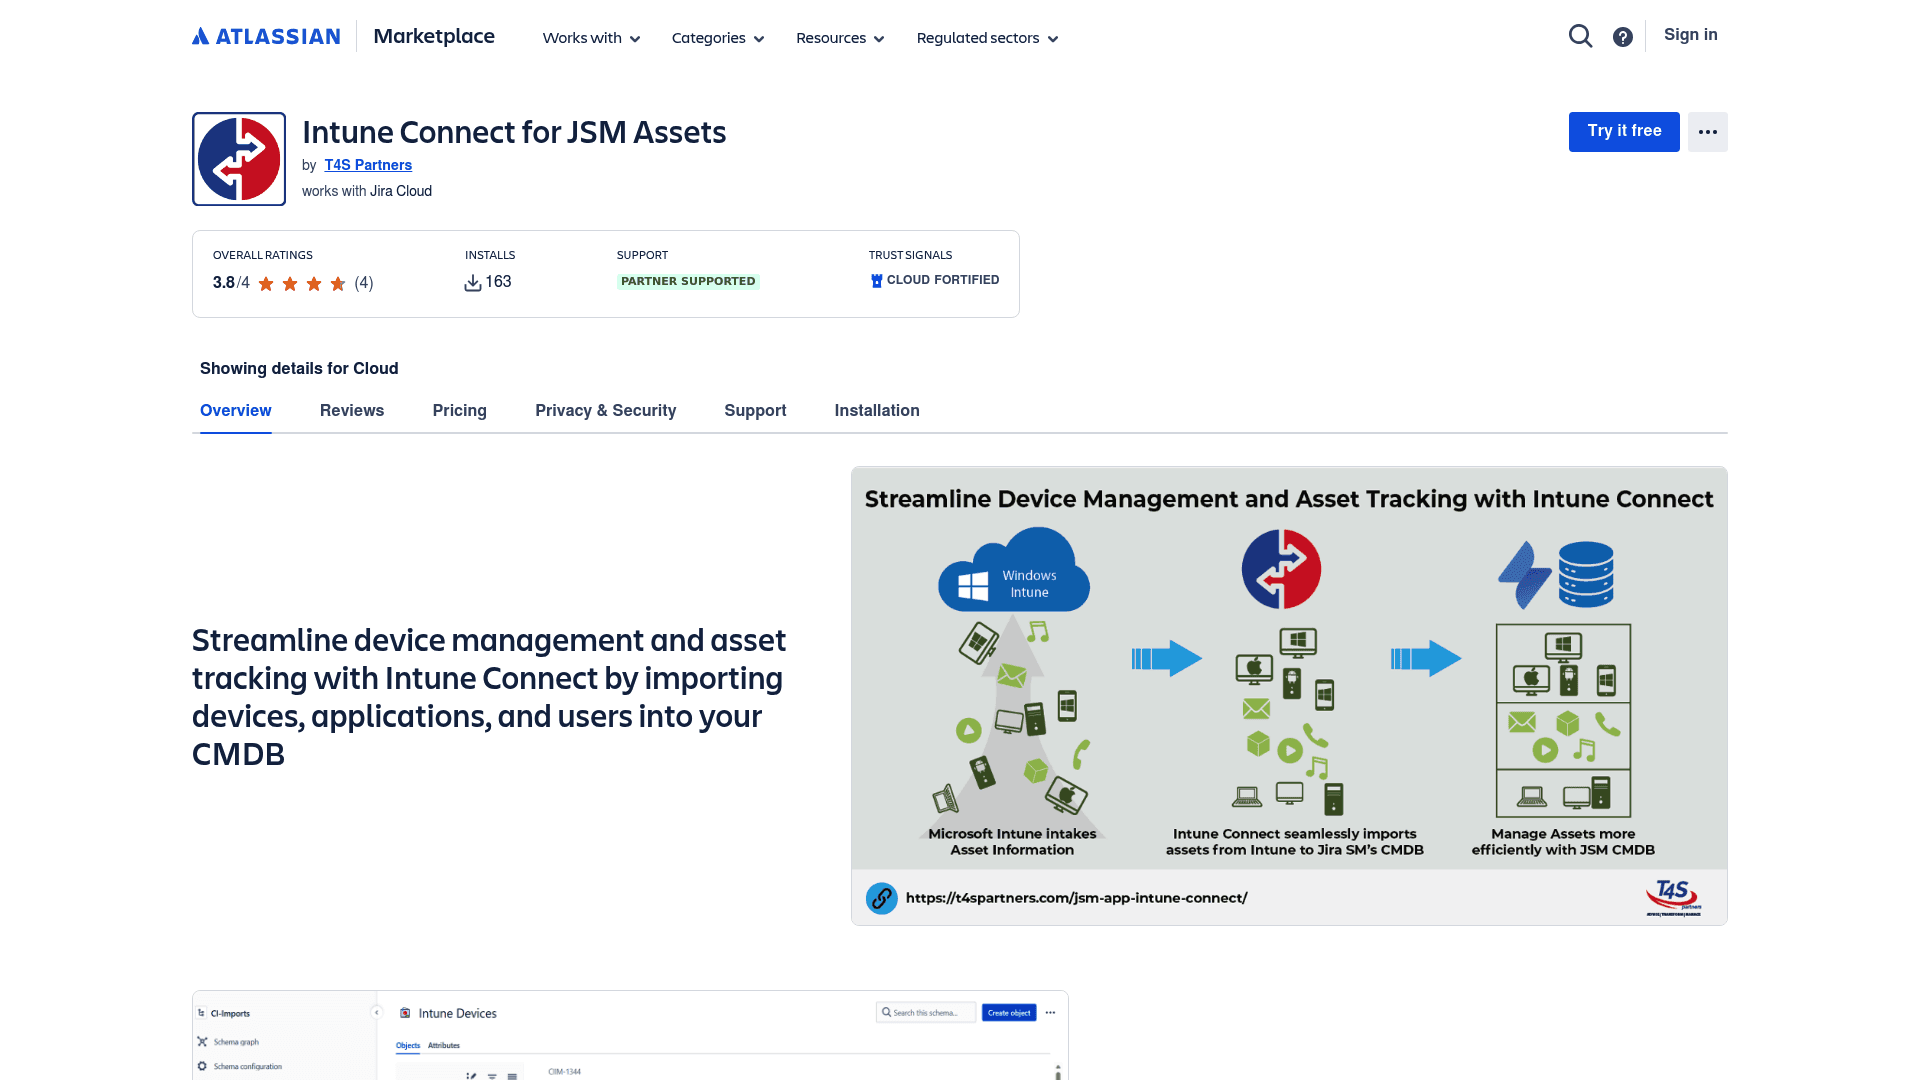Switch to the Reviews tab
The image size is (1920, 1080).
pyautogui.click(x=352, y=410)
